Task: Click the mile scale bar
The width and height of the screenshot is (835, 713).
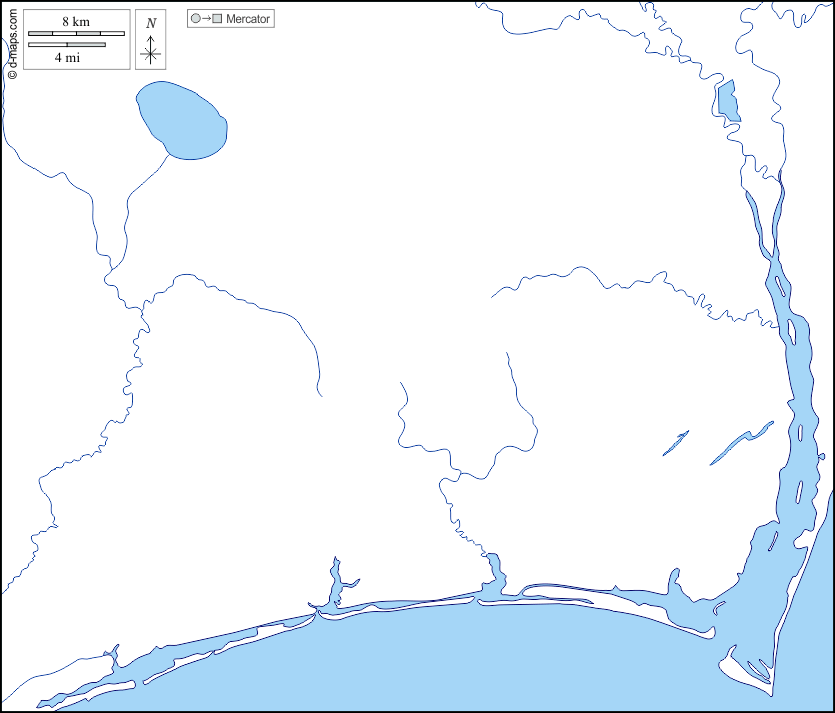Action: pyautogui.click(x=66, y=45)
